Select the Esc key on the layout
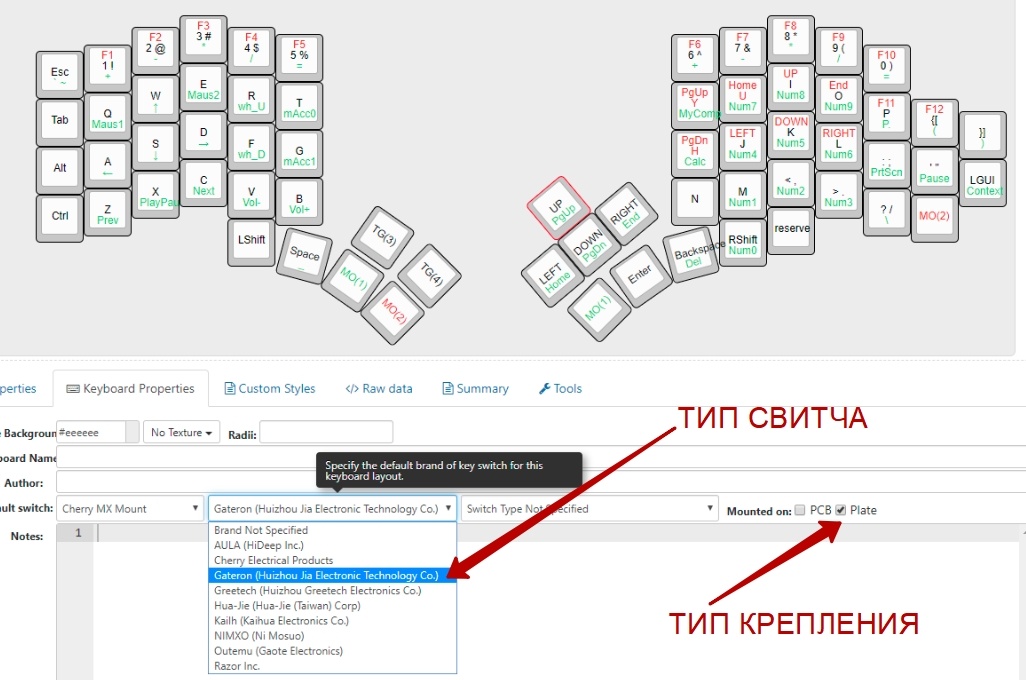The width and height of the screenshot is (1026, 680). pos(60,74)
